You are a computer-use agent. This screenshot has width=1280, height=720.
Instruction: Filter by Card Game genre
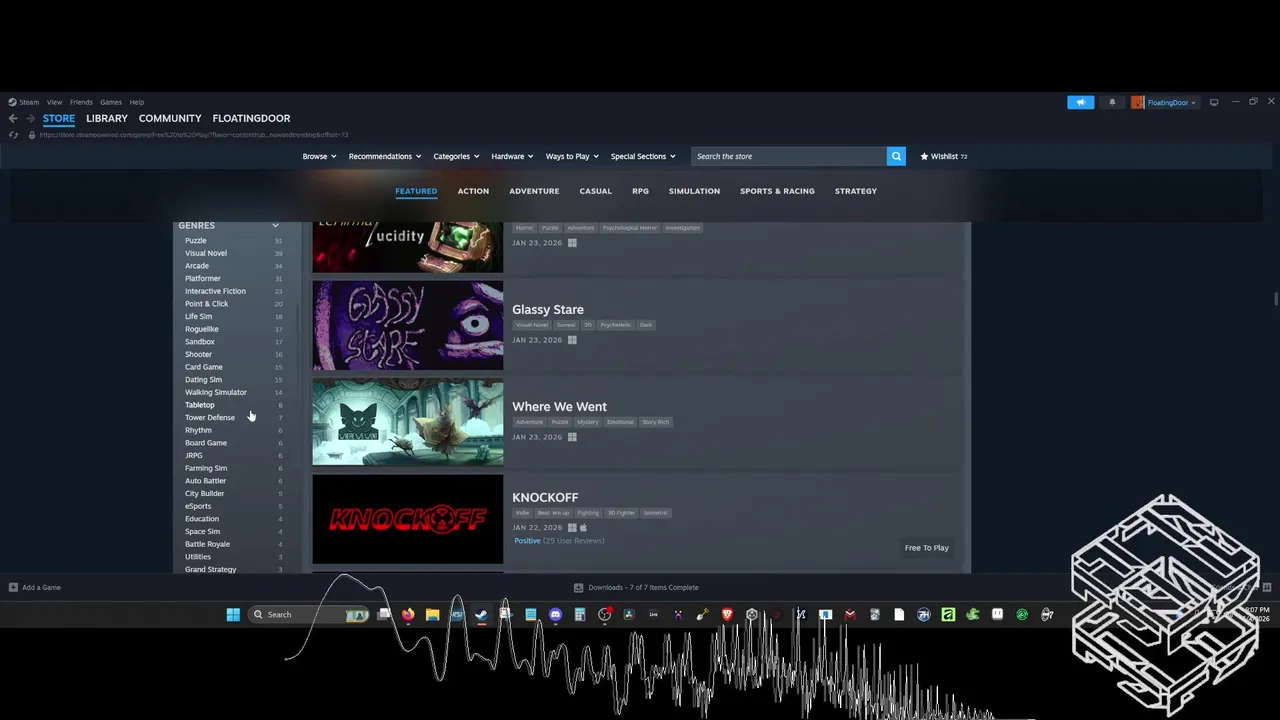coord(204,367)
